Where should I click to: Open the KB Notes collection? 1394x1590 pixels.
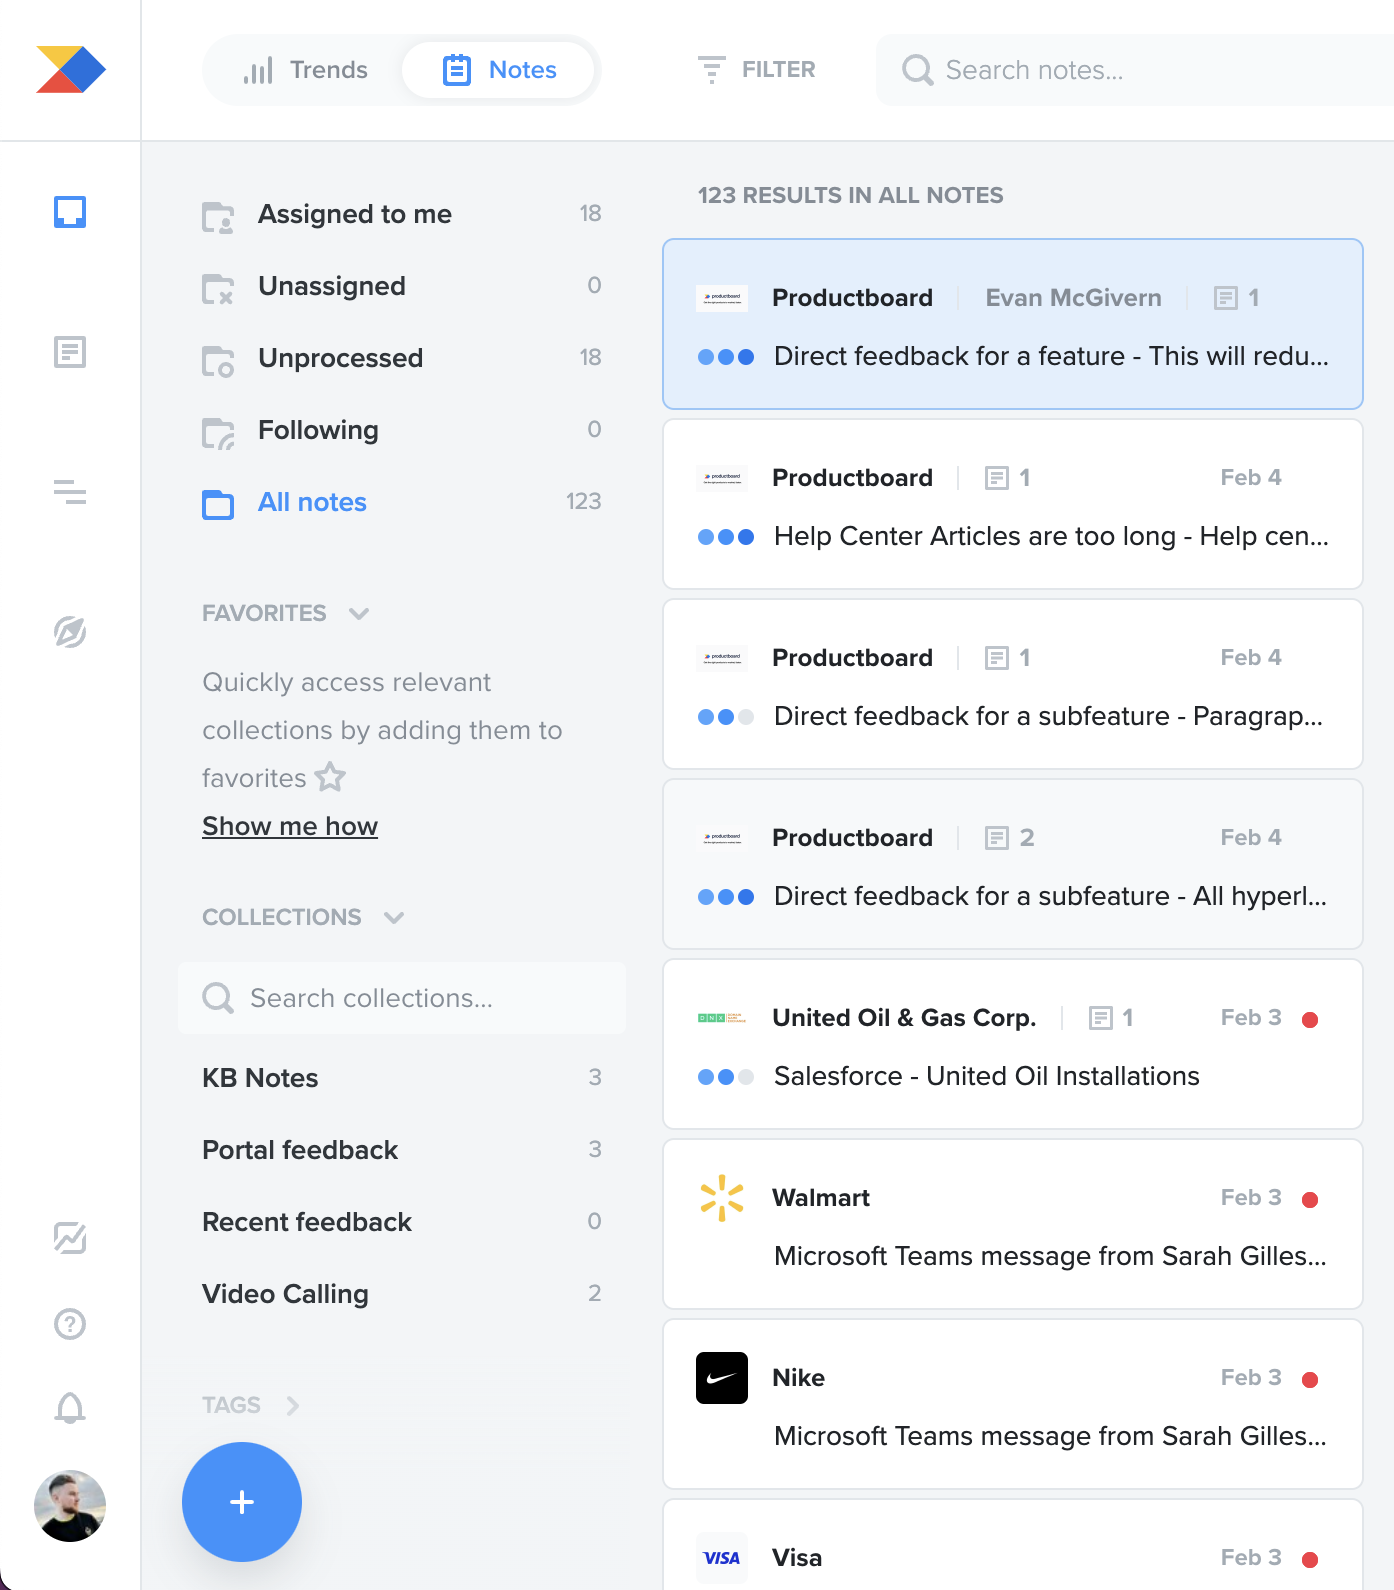pyautogui.click(x=402, y=1078)
